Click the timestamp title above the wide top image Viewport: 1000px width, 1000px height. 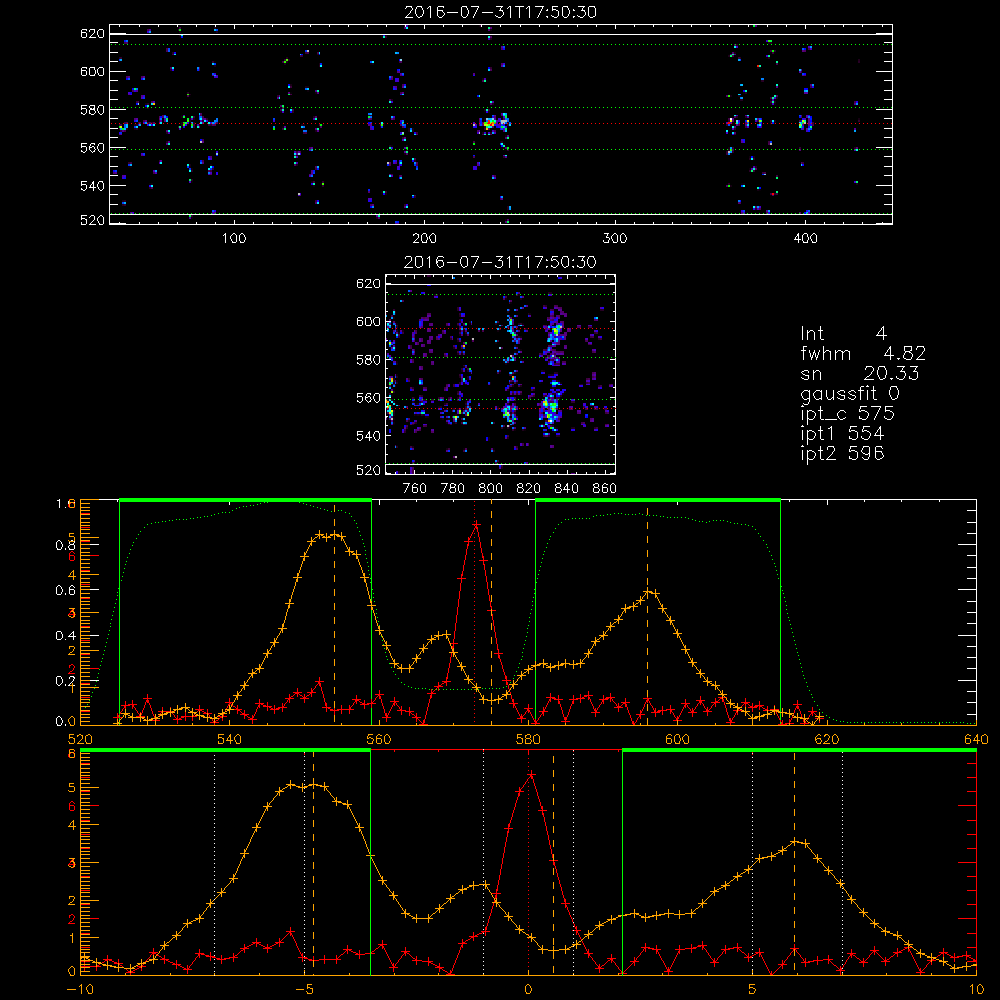[x=500, y=12]
